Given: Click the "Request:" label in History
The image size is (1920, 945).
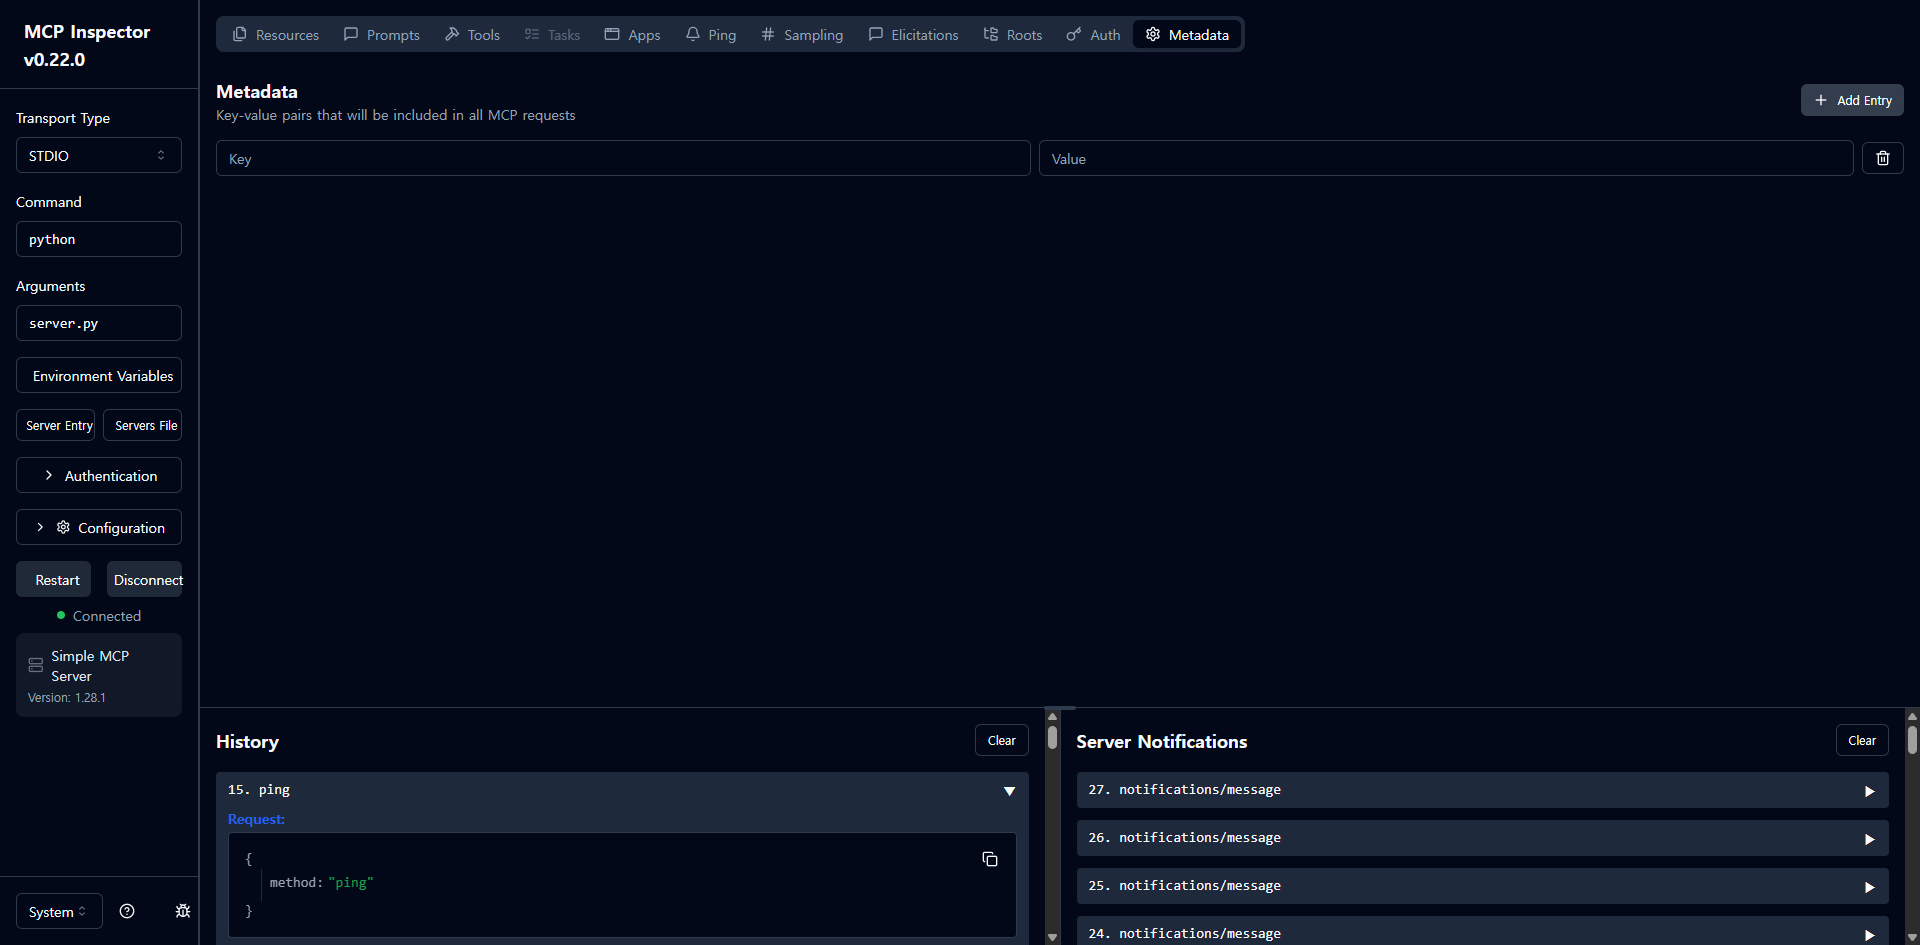Looking at the screenshot, I should pyautogui.click(x=256, y=819).
